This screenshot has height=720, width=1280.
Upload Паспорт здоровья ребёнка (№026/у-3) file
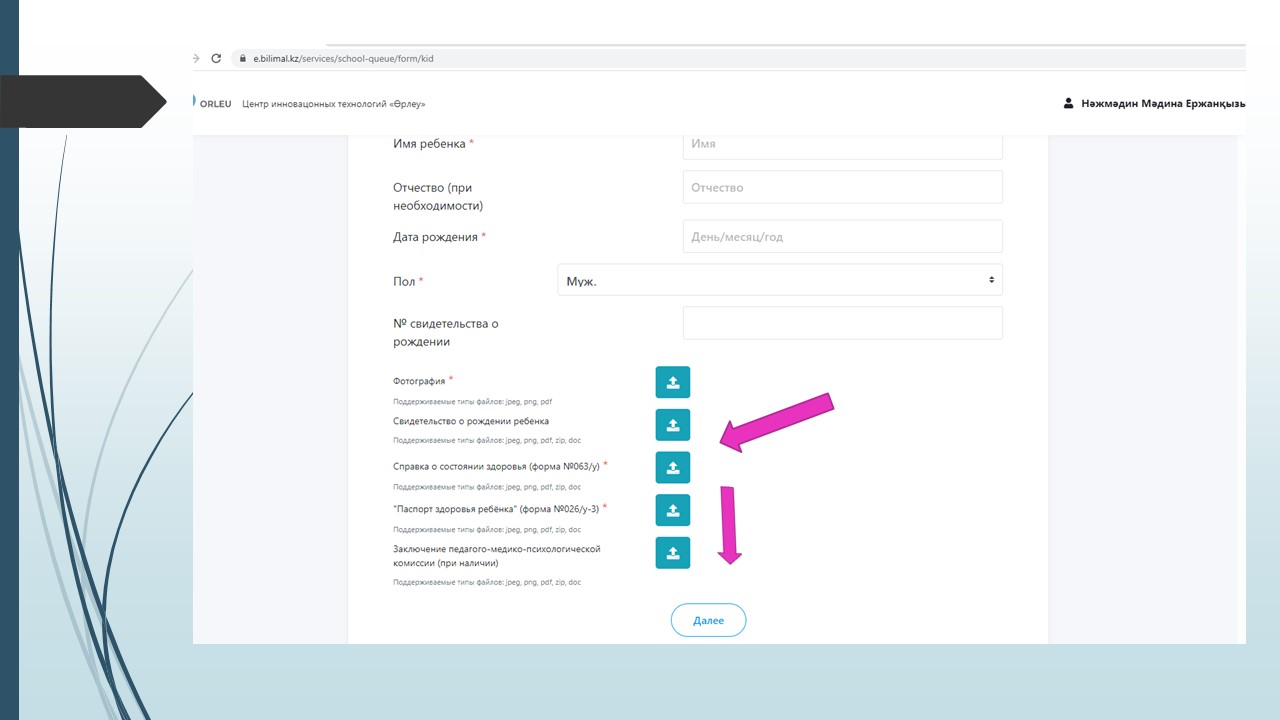672,510
